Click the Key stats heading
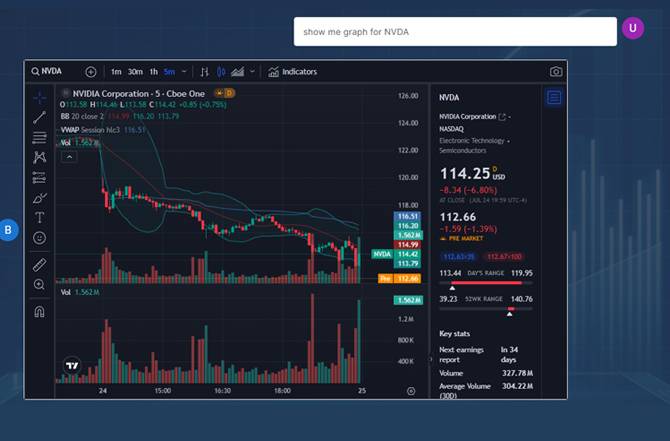The height and width of the screenshot is (441, 670). point(455,334)
